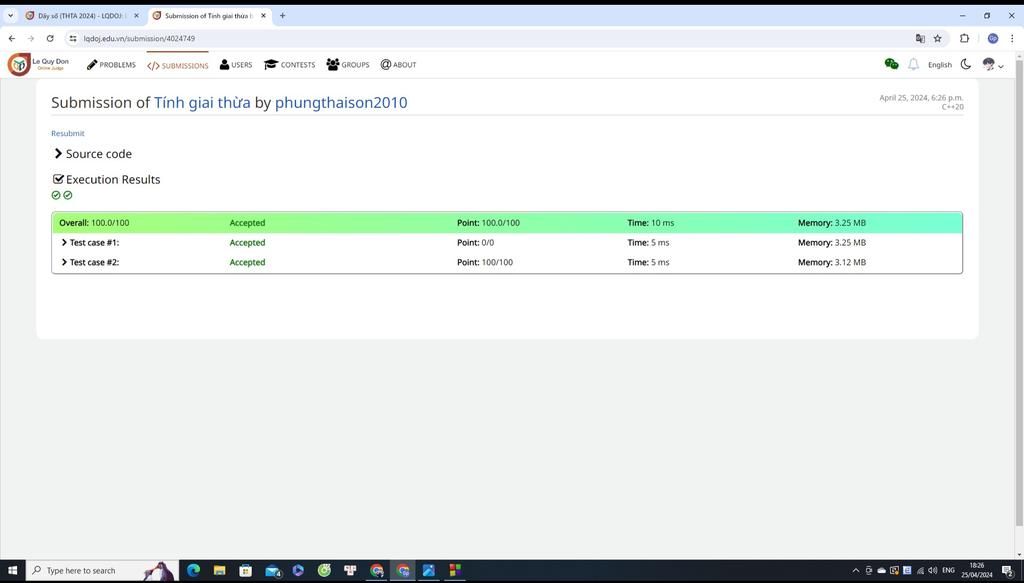Open Microsoft Store from the taskbar
1024x583 pixels.
coord(246,571)
